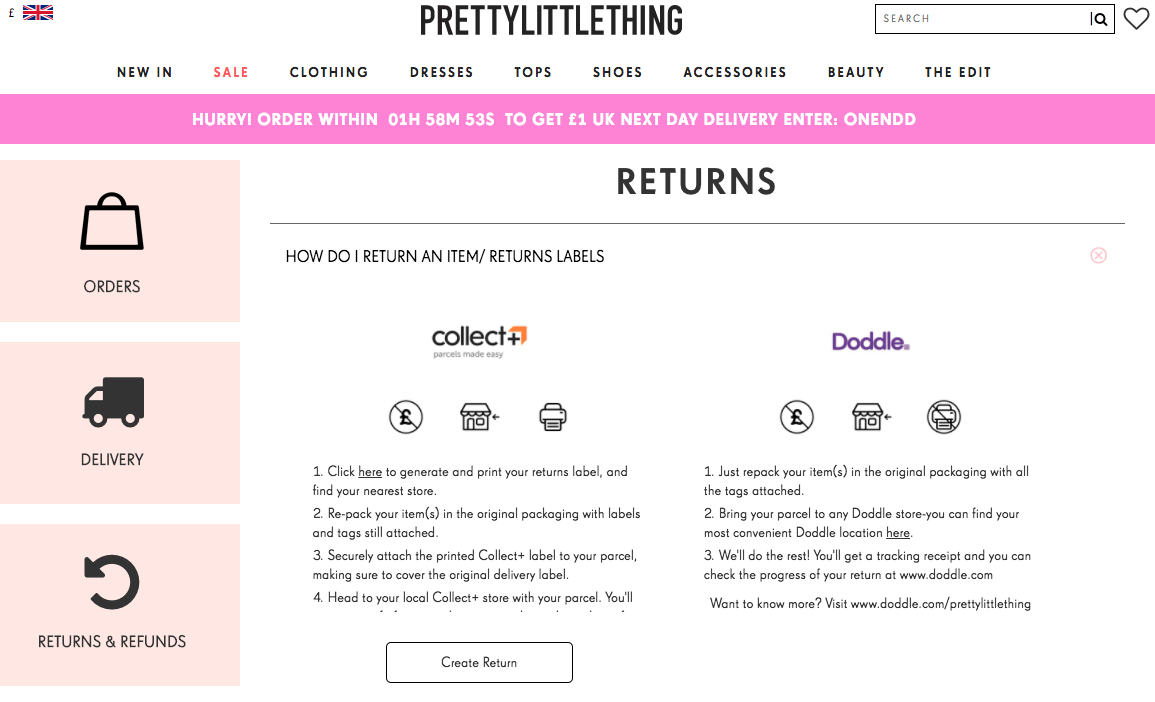Click 'here' link for Doddle locations
The image size is (1155, 702).
(x=897, y=533)
